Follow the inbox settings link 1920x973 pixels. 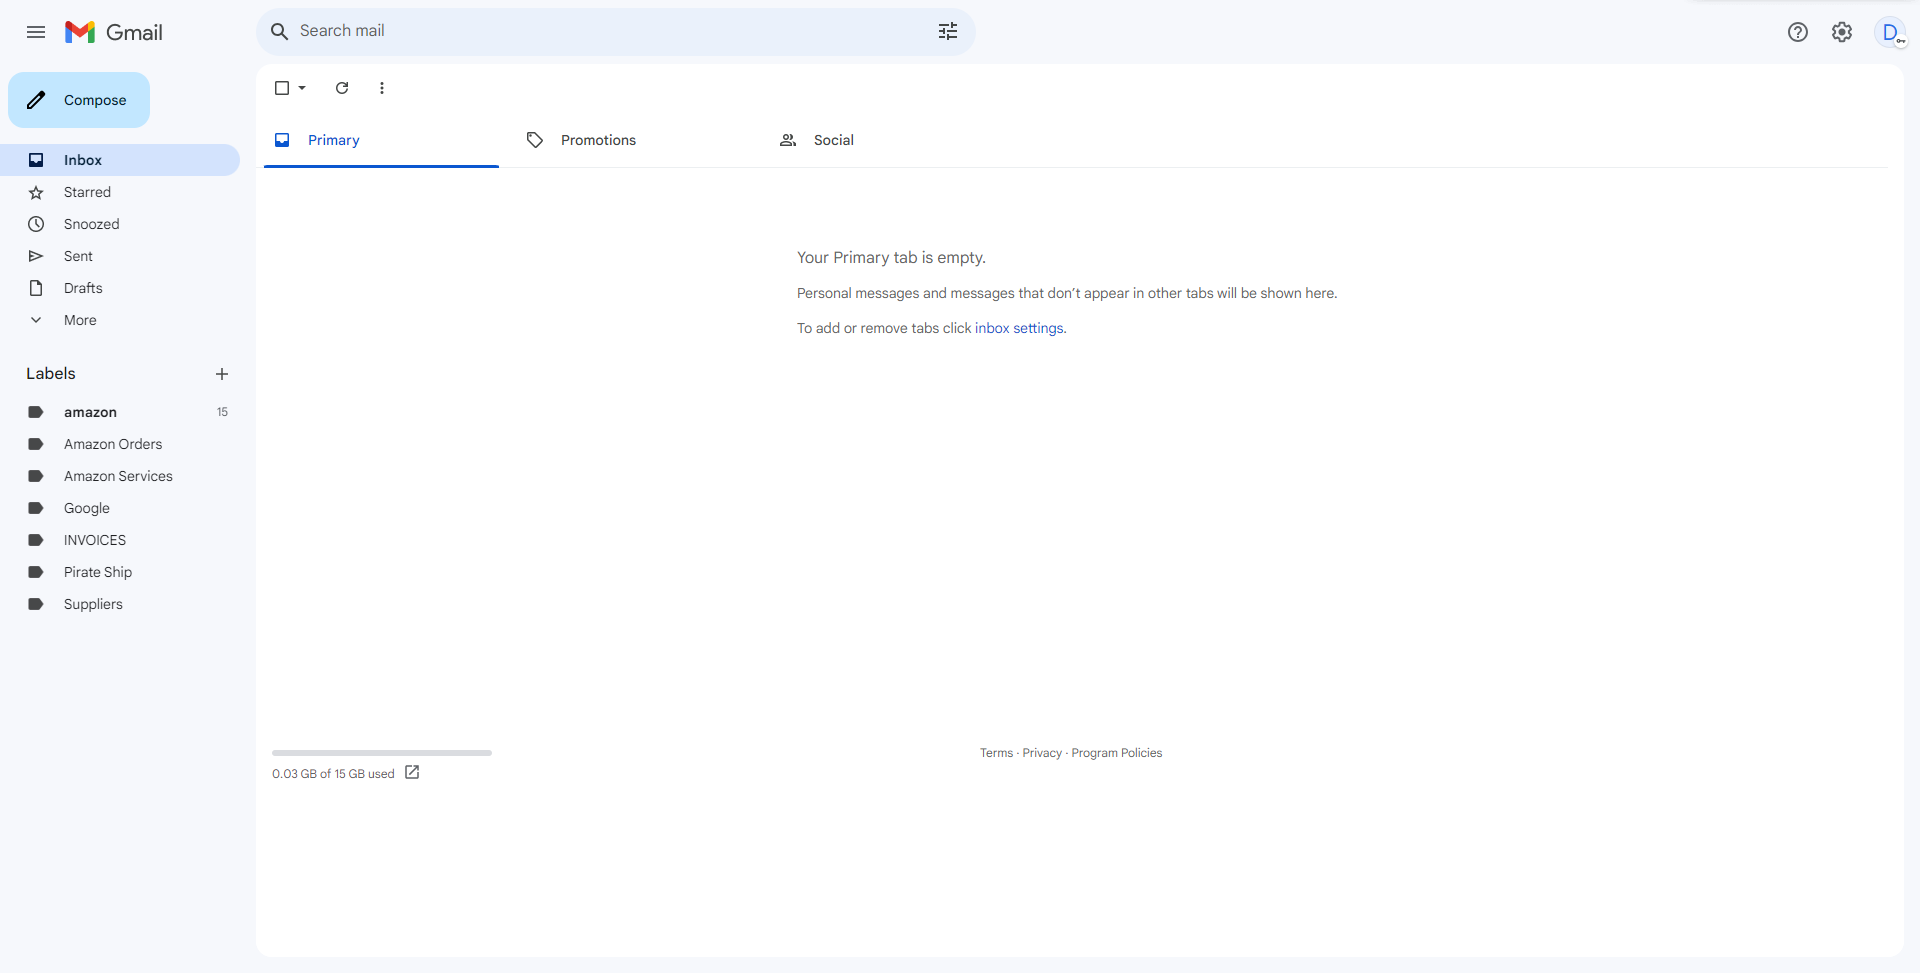[1019, 328]
